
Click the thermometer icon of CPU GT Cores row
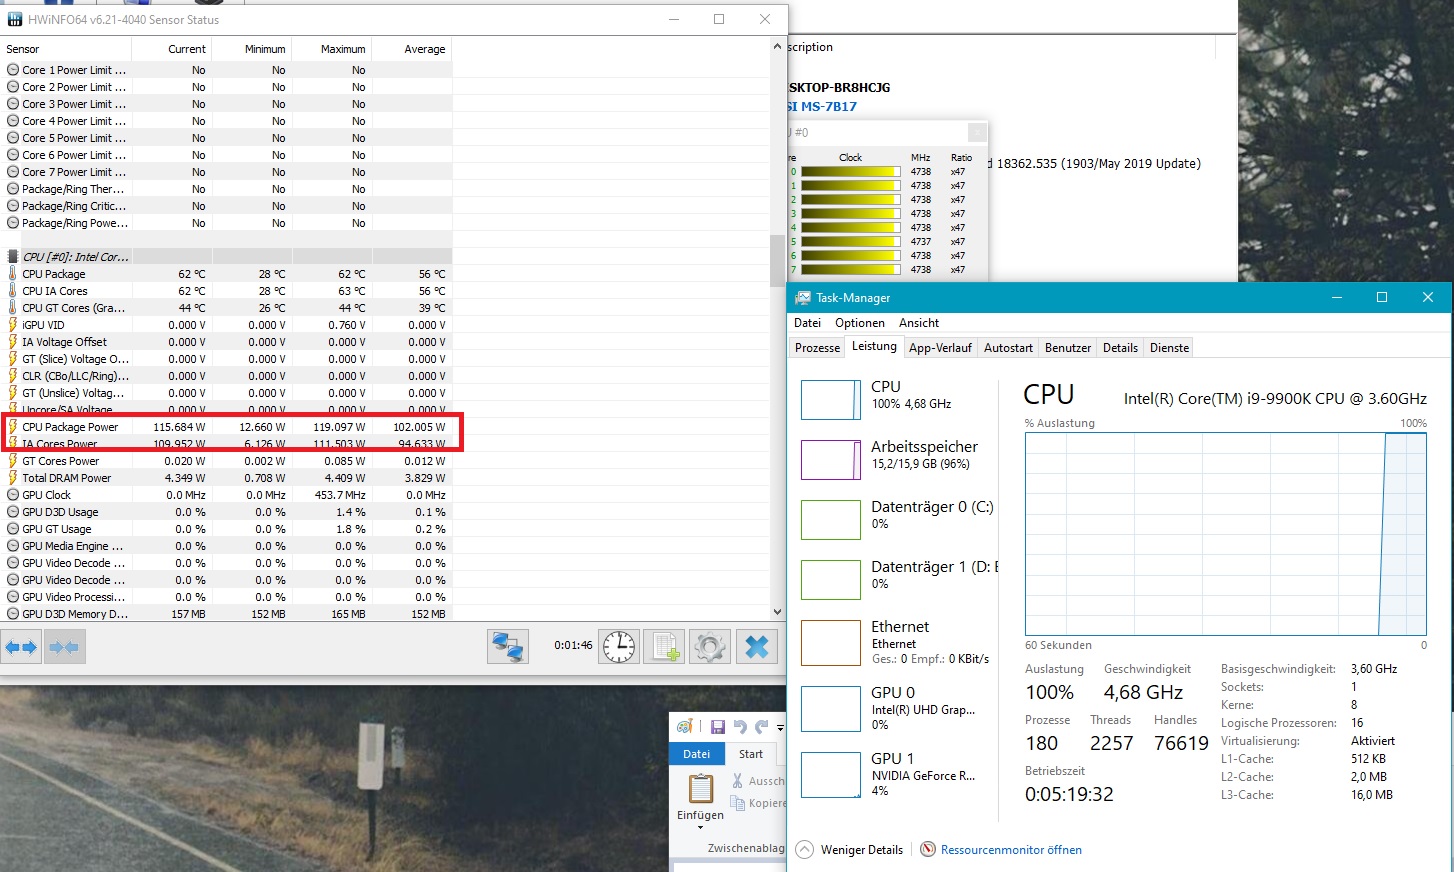(12, 308)
